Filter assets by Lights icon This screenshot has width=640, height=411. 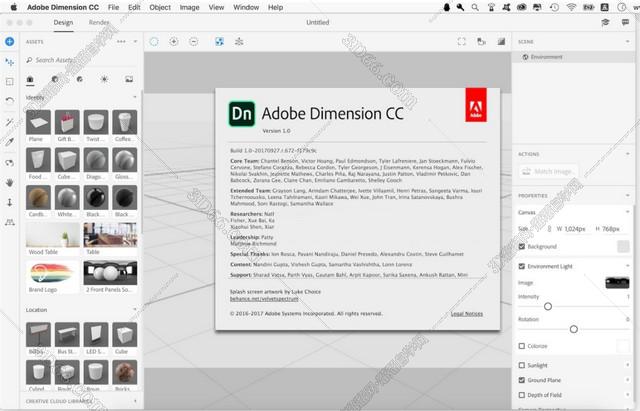(x=105, y=79)
